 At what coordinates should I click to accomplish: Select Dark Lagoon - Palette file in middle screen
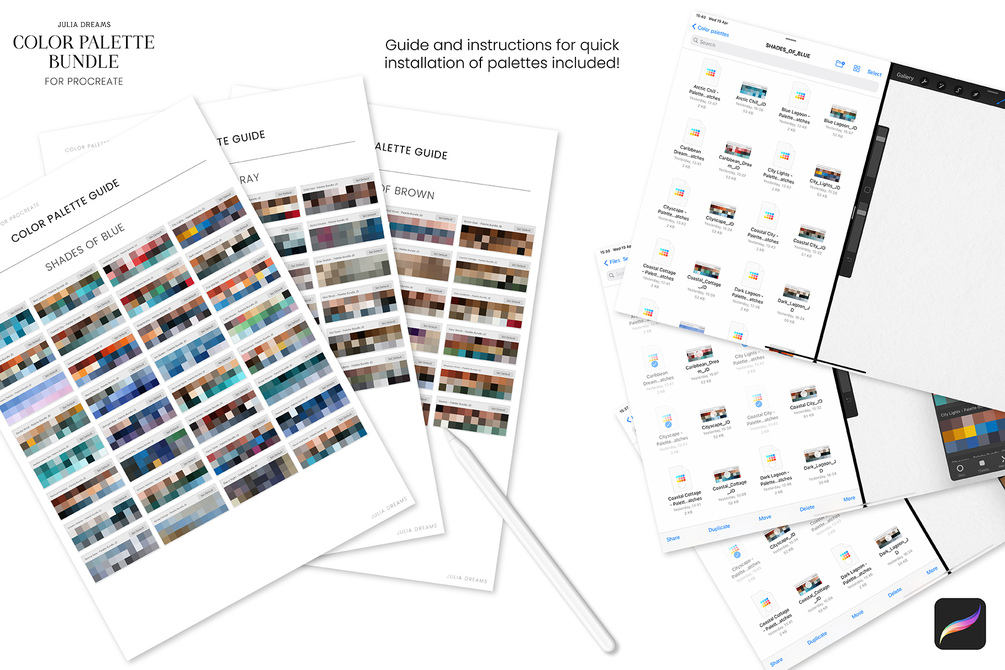click(771, 460)
